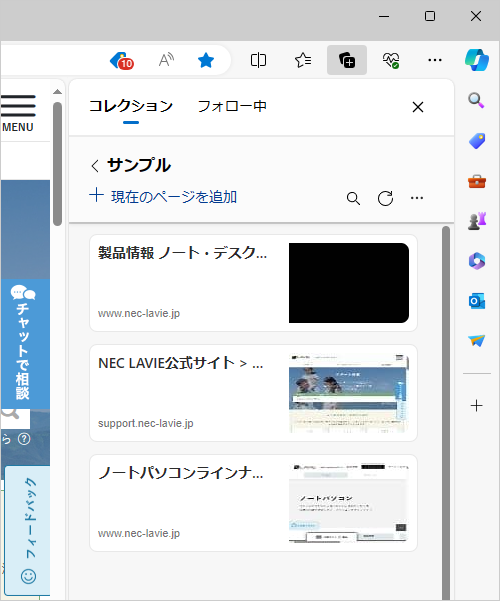Close the Collections panel
The width and height of the screenshot is (500, 601).
[418, 107]
